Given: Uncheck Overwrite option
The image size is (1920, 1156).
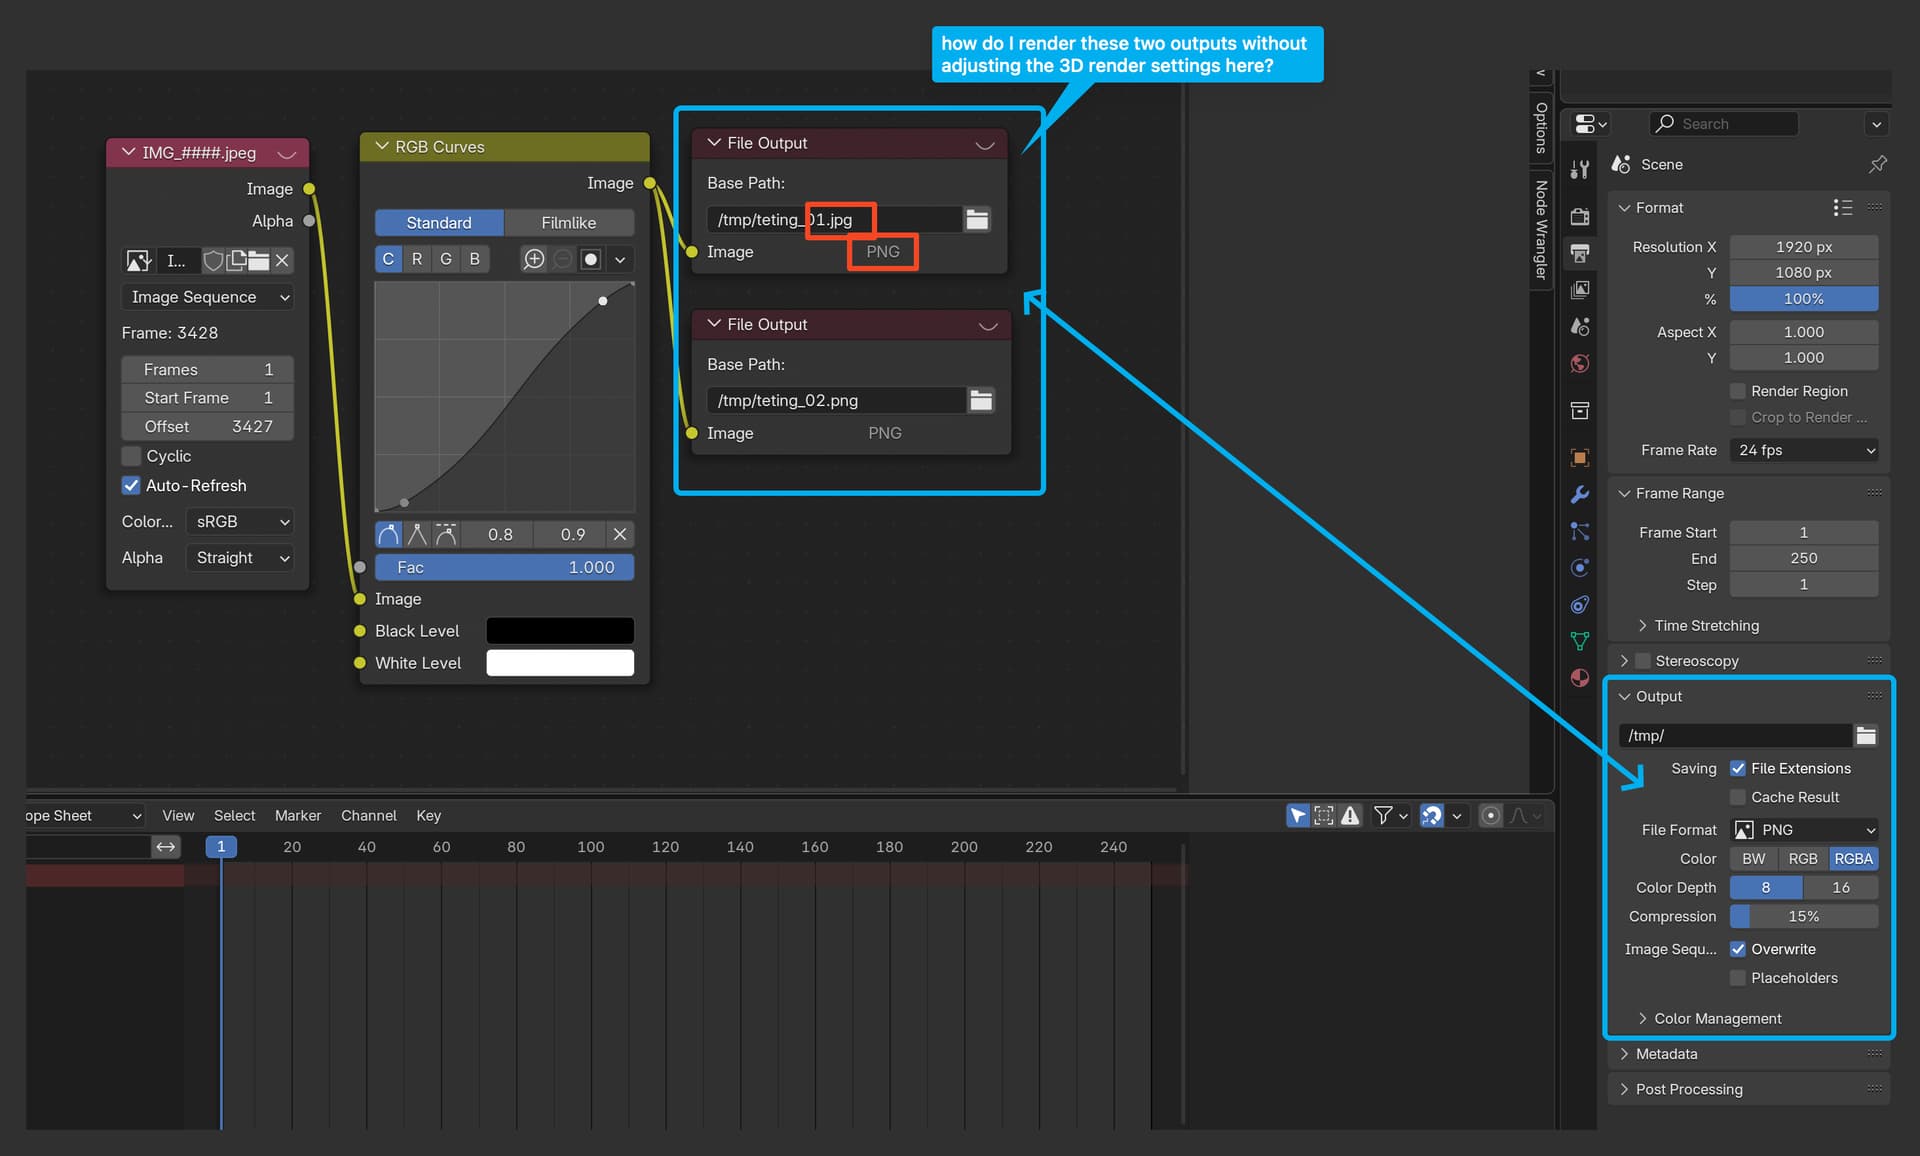Looking at the screenshot, I should 1738,950.
